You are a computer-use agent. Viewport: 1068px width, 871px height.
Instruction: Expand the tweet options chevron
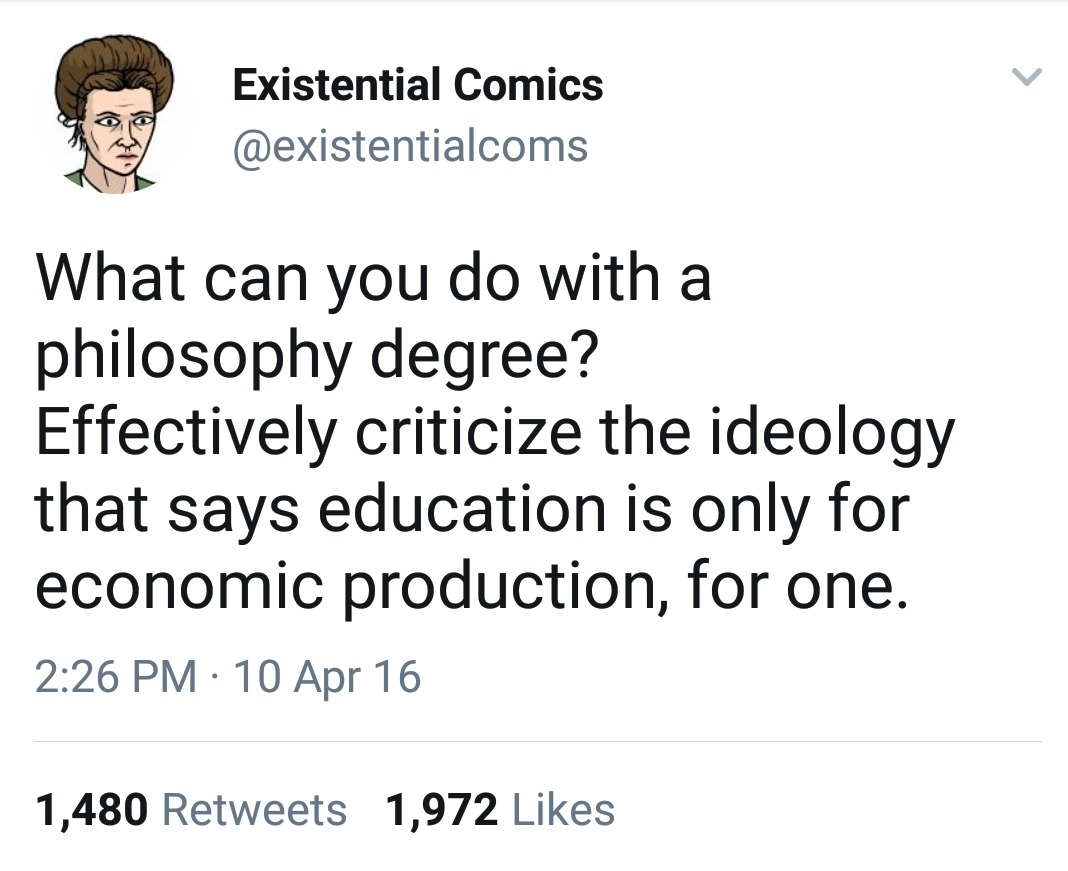pos(1027,77)
